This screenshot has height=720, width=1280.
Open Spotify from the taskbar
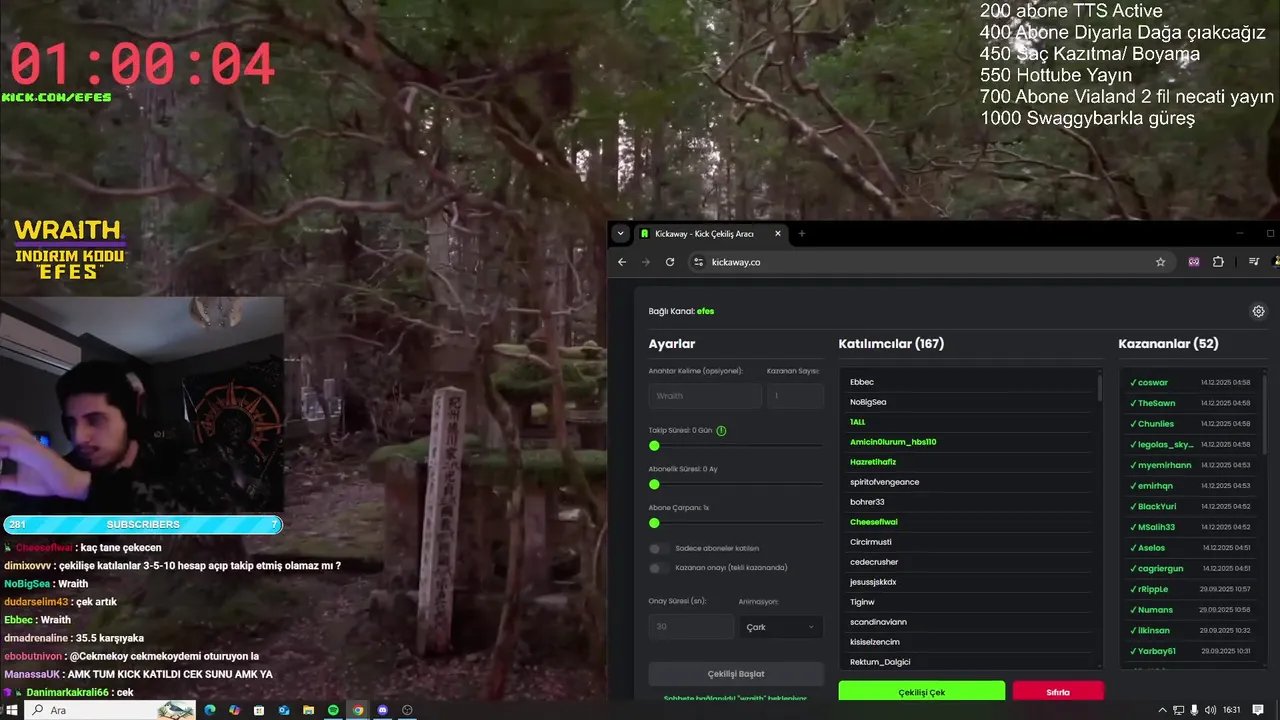(333, 710)
